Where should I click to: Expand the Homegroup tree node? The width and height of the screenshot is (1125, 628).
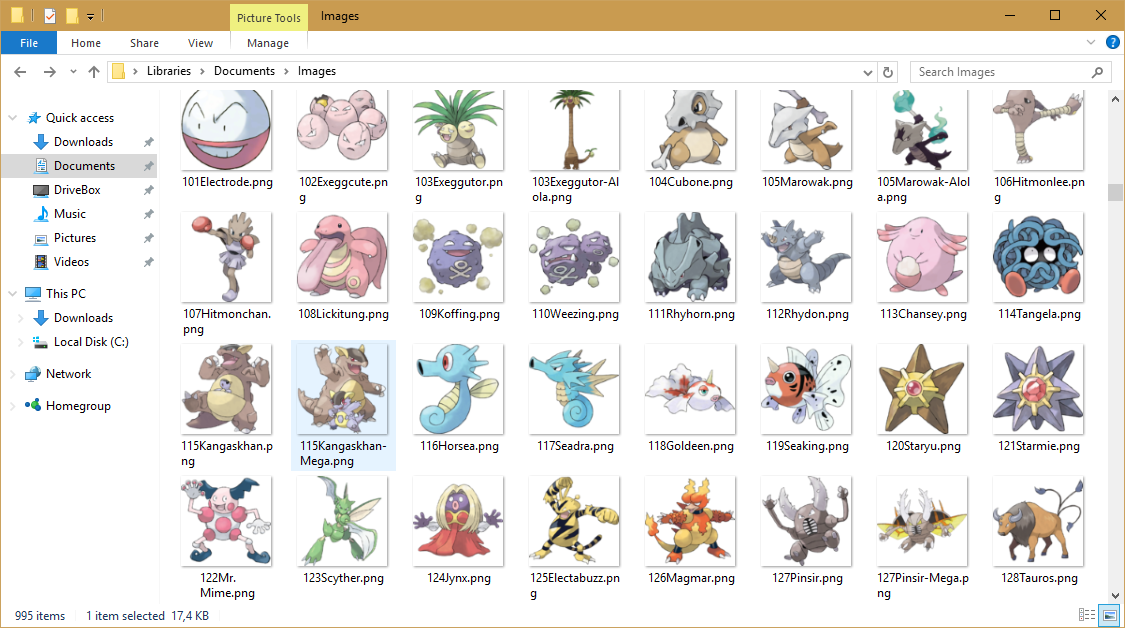tap(13, 406)
